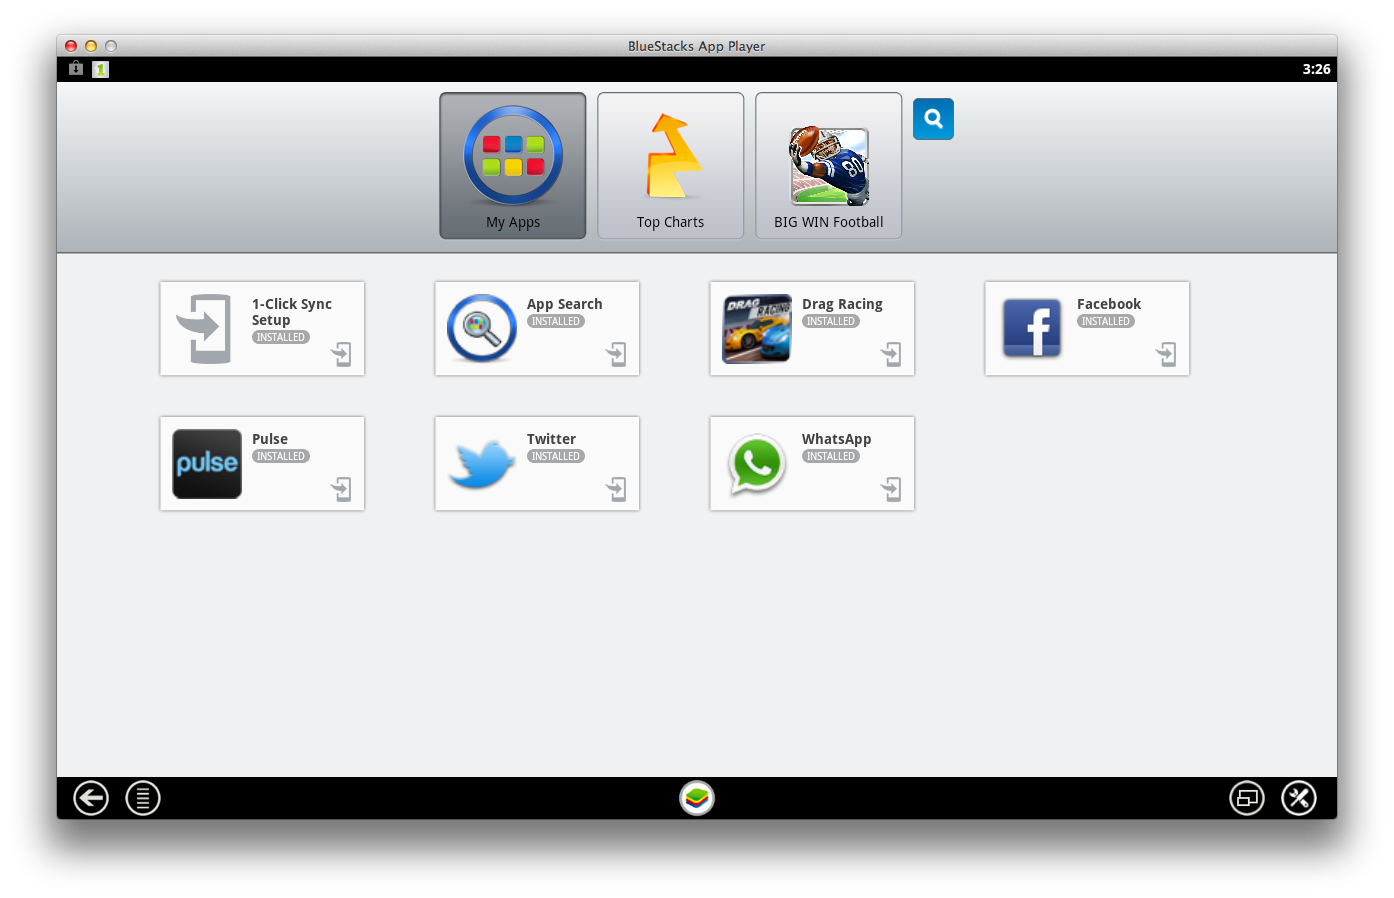Viewport: 1394px width, 898px height.
Task: Open the Facebook app icon
Action: pos(1032,328)
